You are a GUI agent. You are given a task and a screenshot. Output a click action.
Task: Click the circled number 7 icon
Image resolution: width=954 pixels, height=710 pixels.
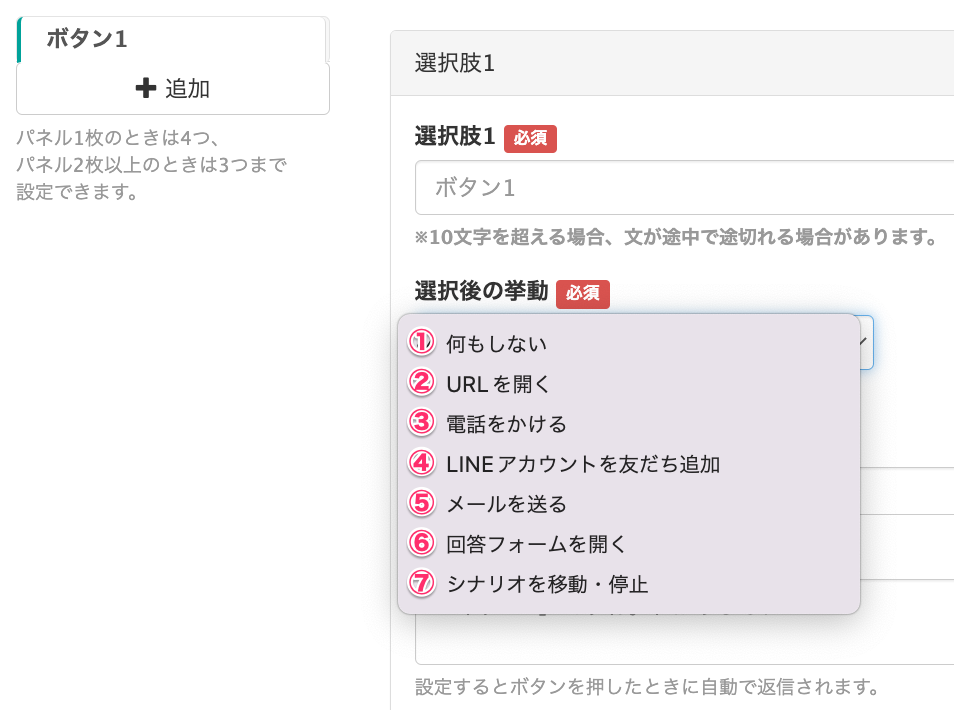click(422, 583)
